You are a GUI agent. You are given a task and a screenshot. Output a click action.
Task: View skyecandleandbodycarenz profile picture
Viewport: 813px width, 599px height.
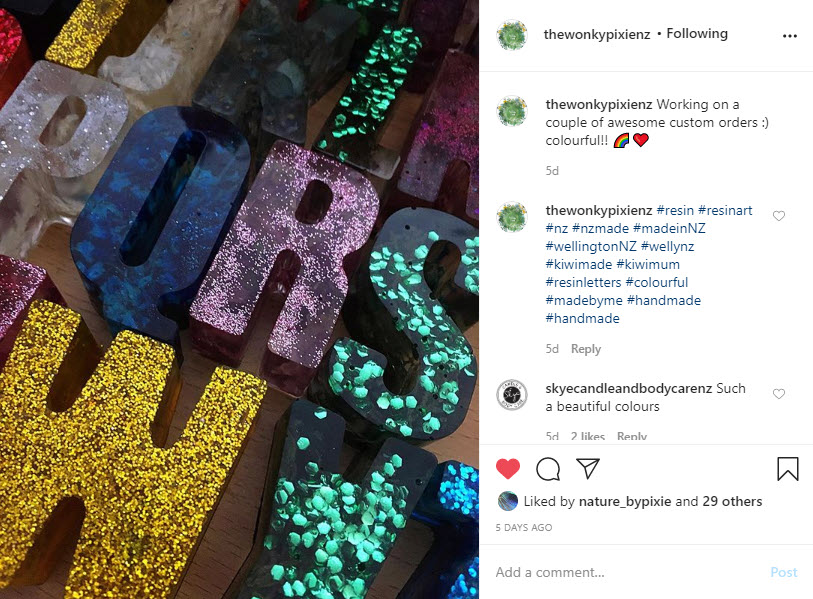click(x=512, y=395)
